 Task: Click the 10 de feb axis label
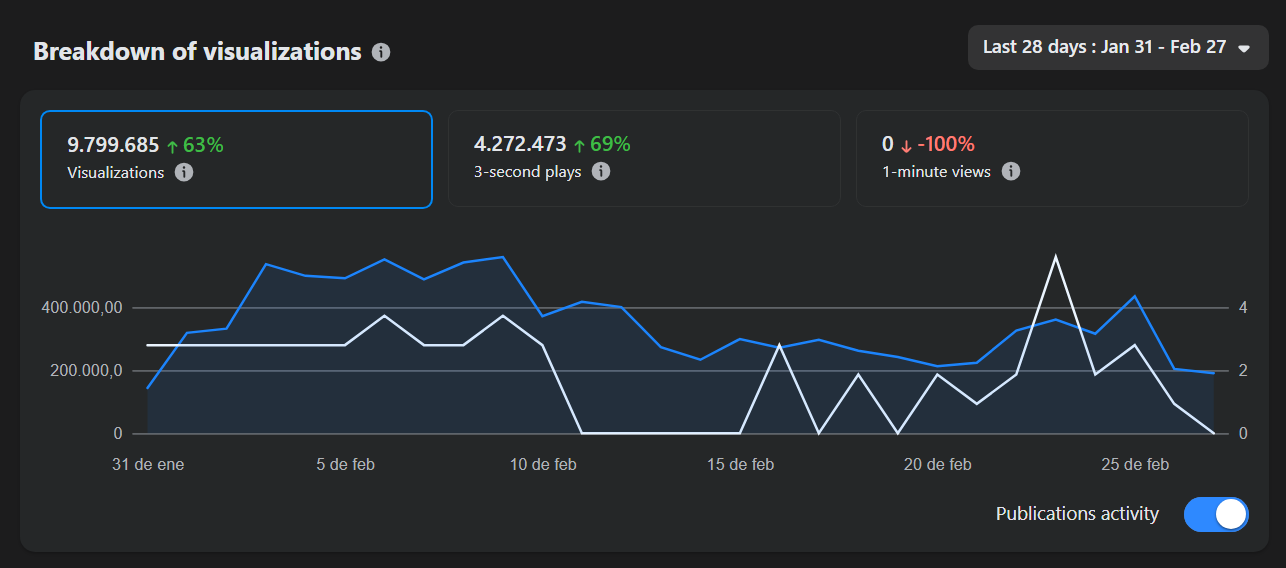click(543, 465)
